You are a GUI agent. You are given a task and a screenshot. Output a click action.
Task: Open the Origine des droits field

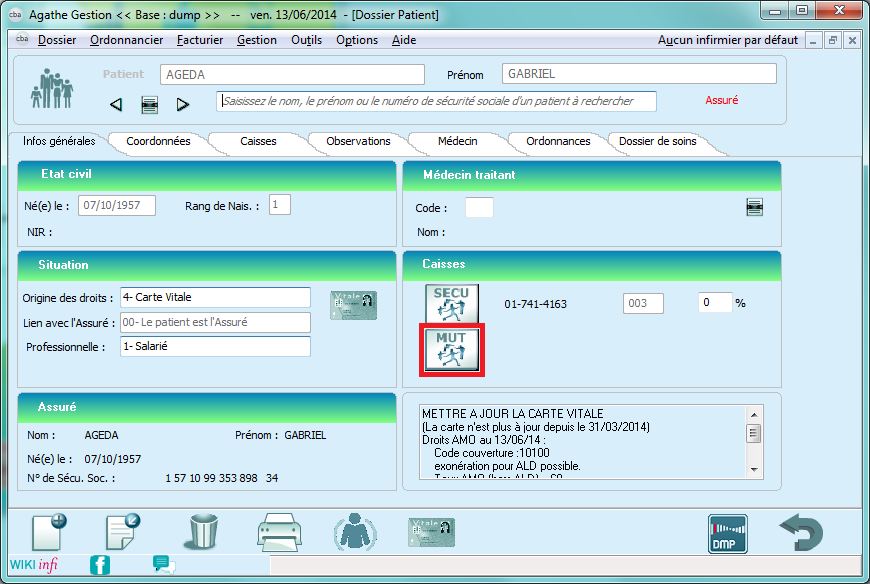tap(215, 297)
